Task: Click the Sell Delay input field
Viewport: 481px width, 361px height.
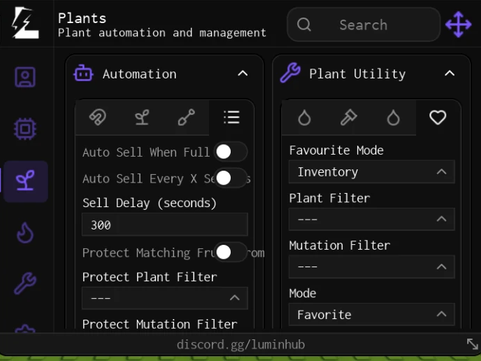Action: (165, 225)
